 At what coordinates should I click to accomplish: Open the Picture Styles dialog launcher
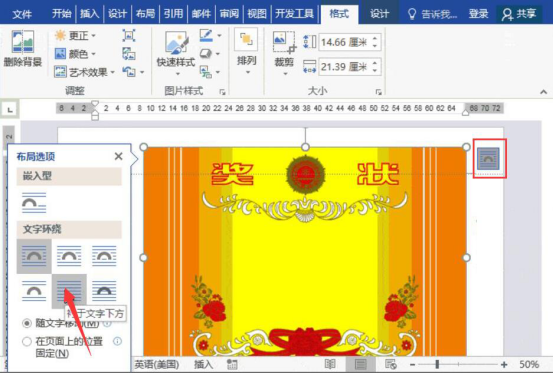coord(222,92)
